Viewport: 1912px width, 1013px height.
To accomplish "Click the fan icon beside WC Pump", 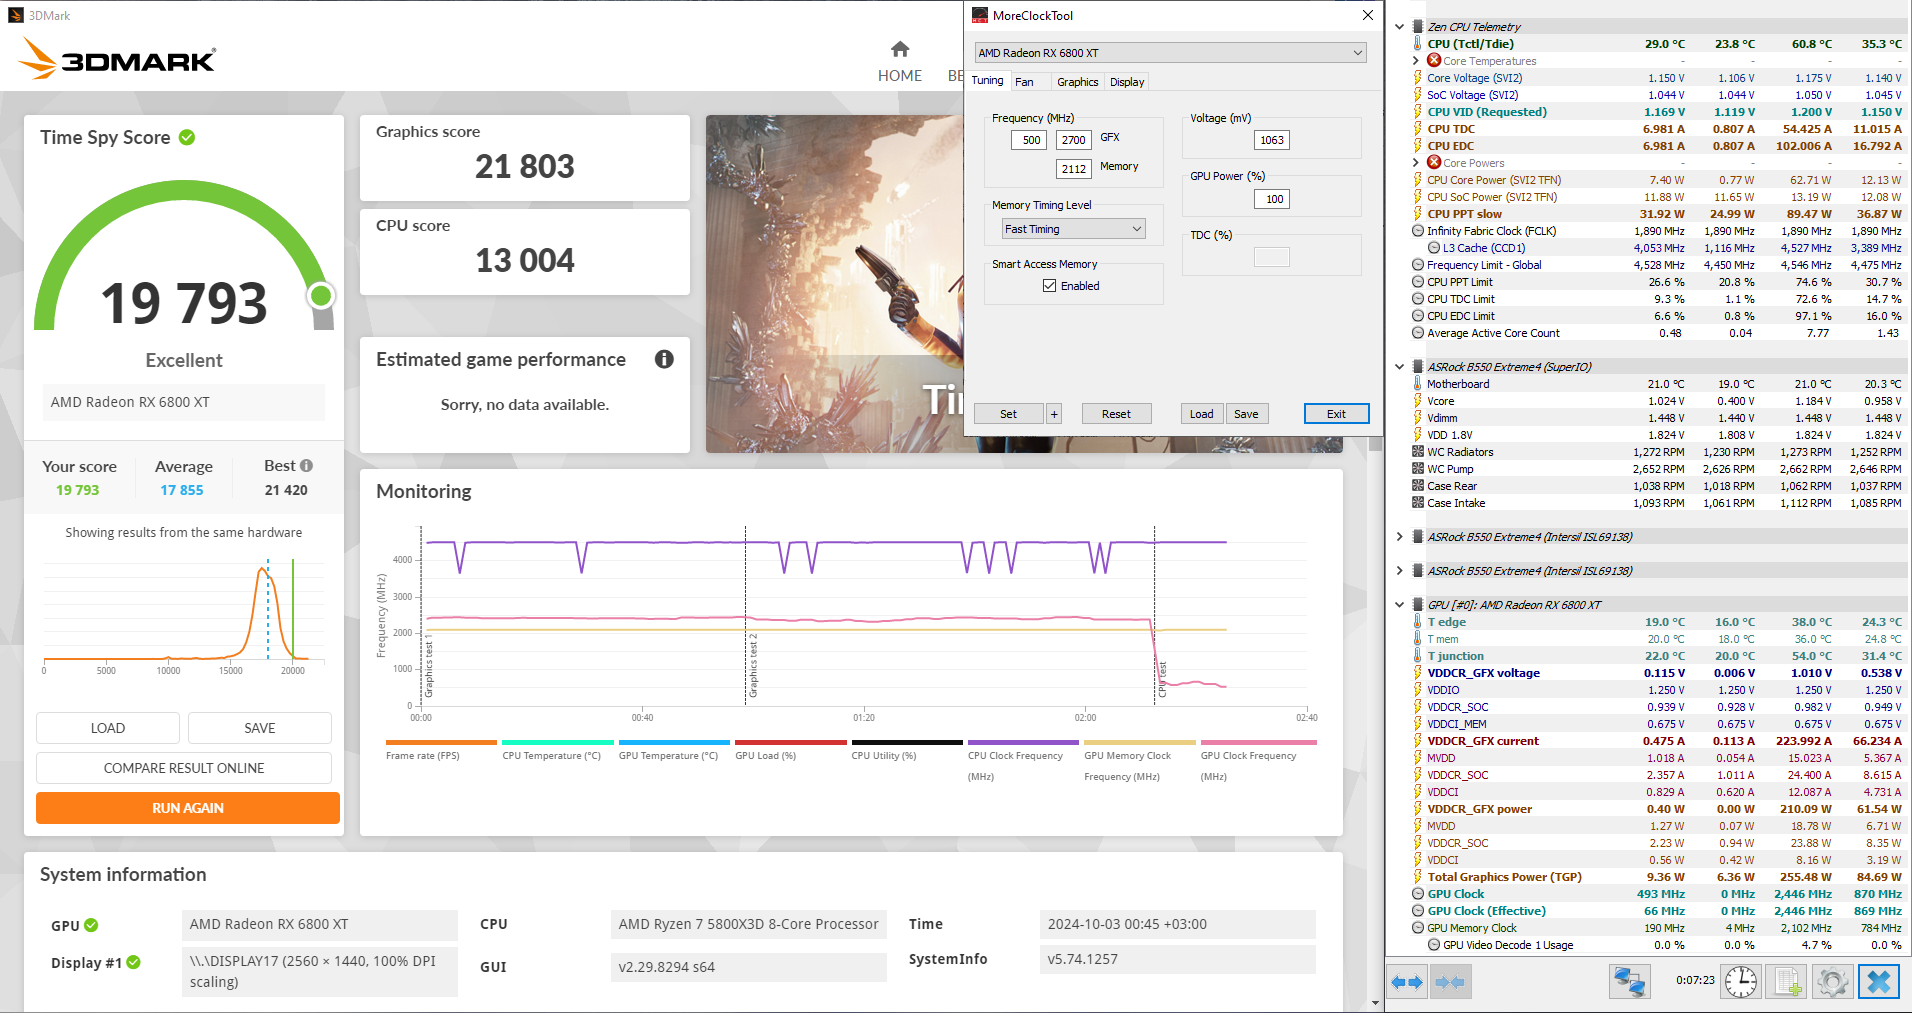I will (x=1418, y=469).
